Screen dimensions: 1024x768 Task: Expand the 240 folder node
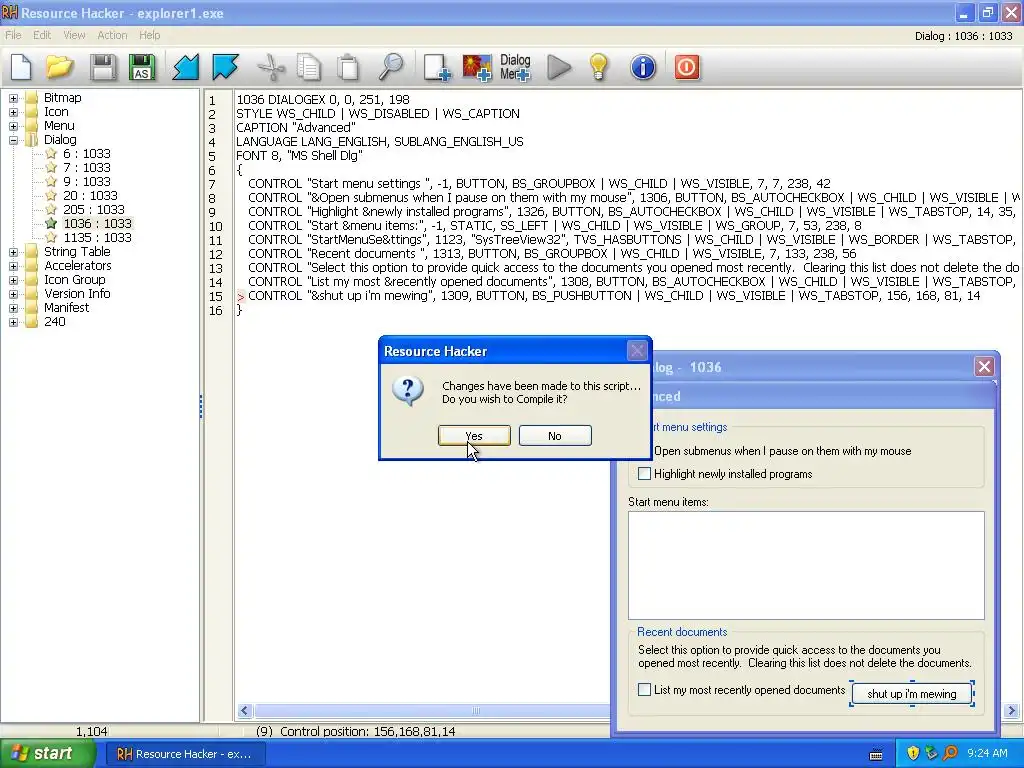(13, 322)
